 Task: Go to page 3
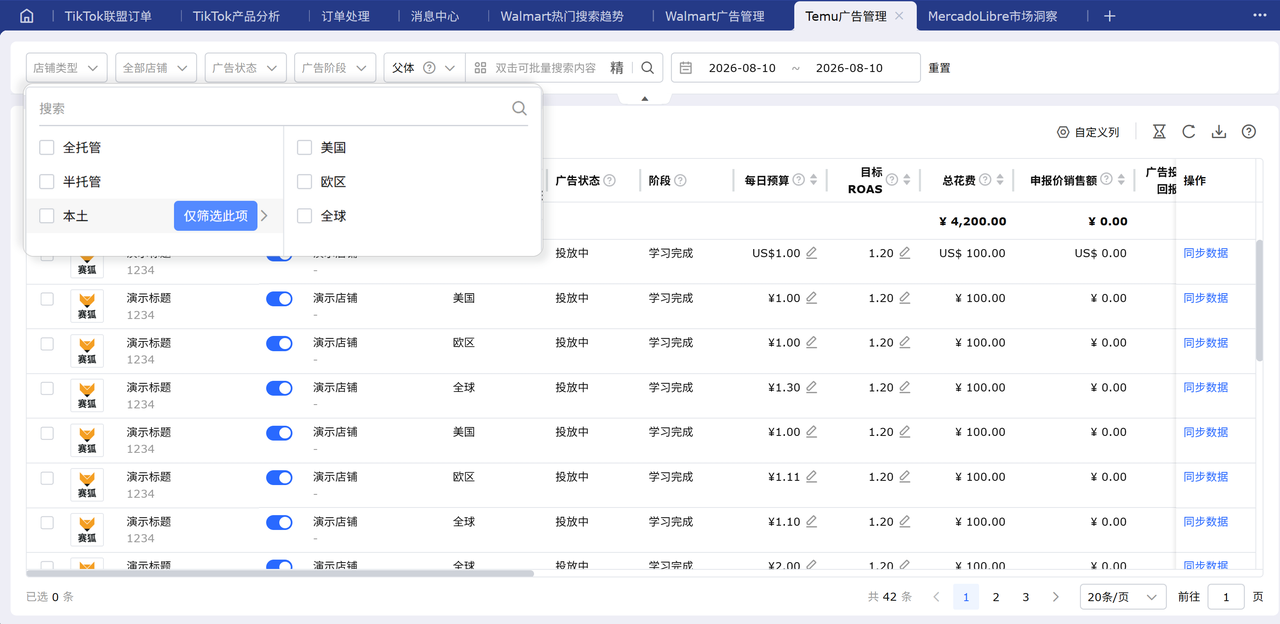[1025, 597]
